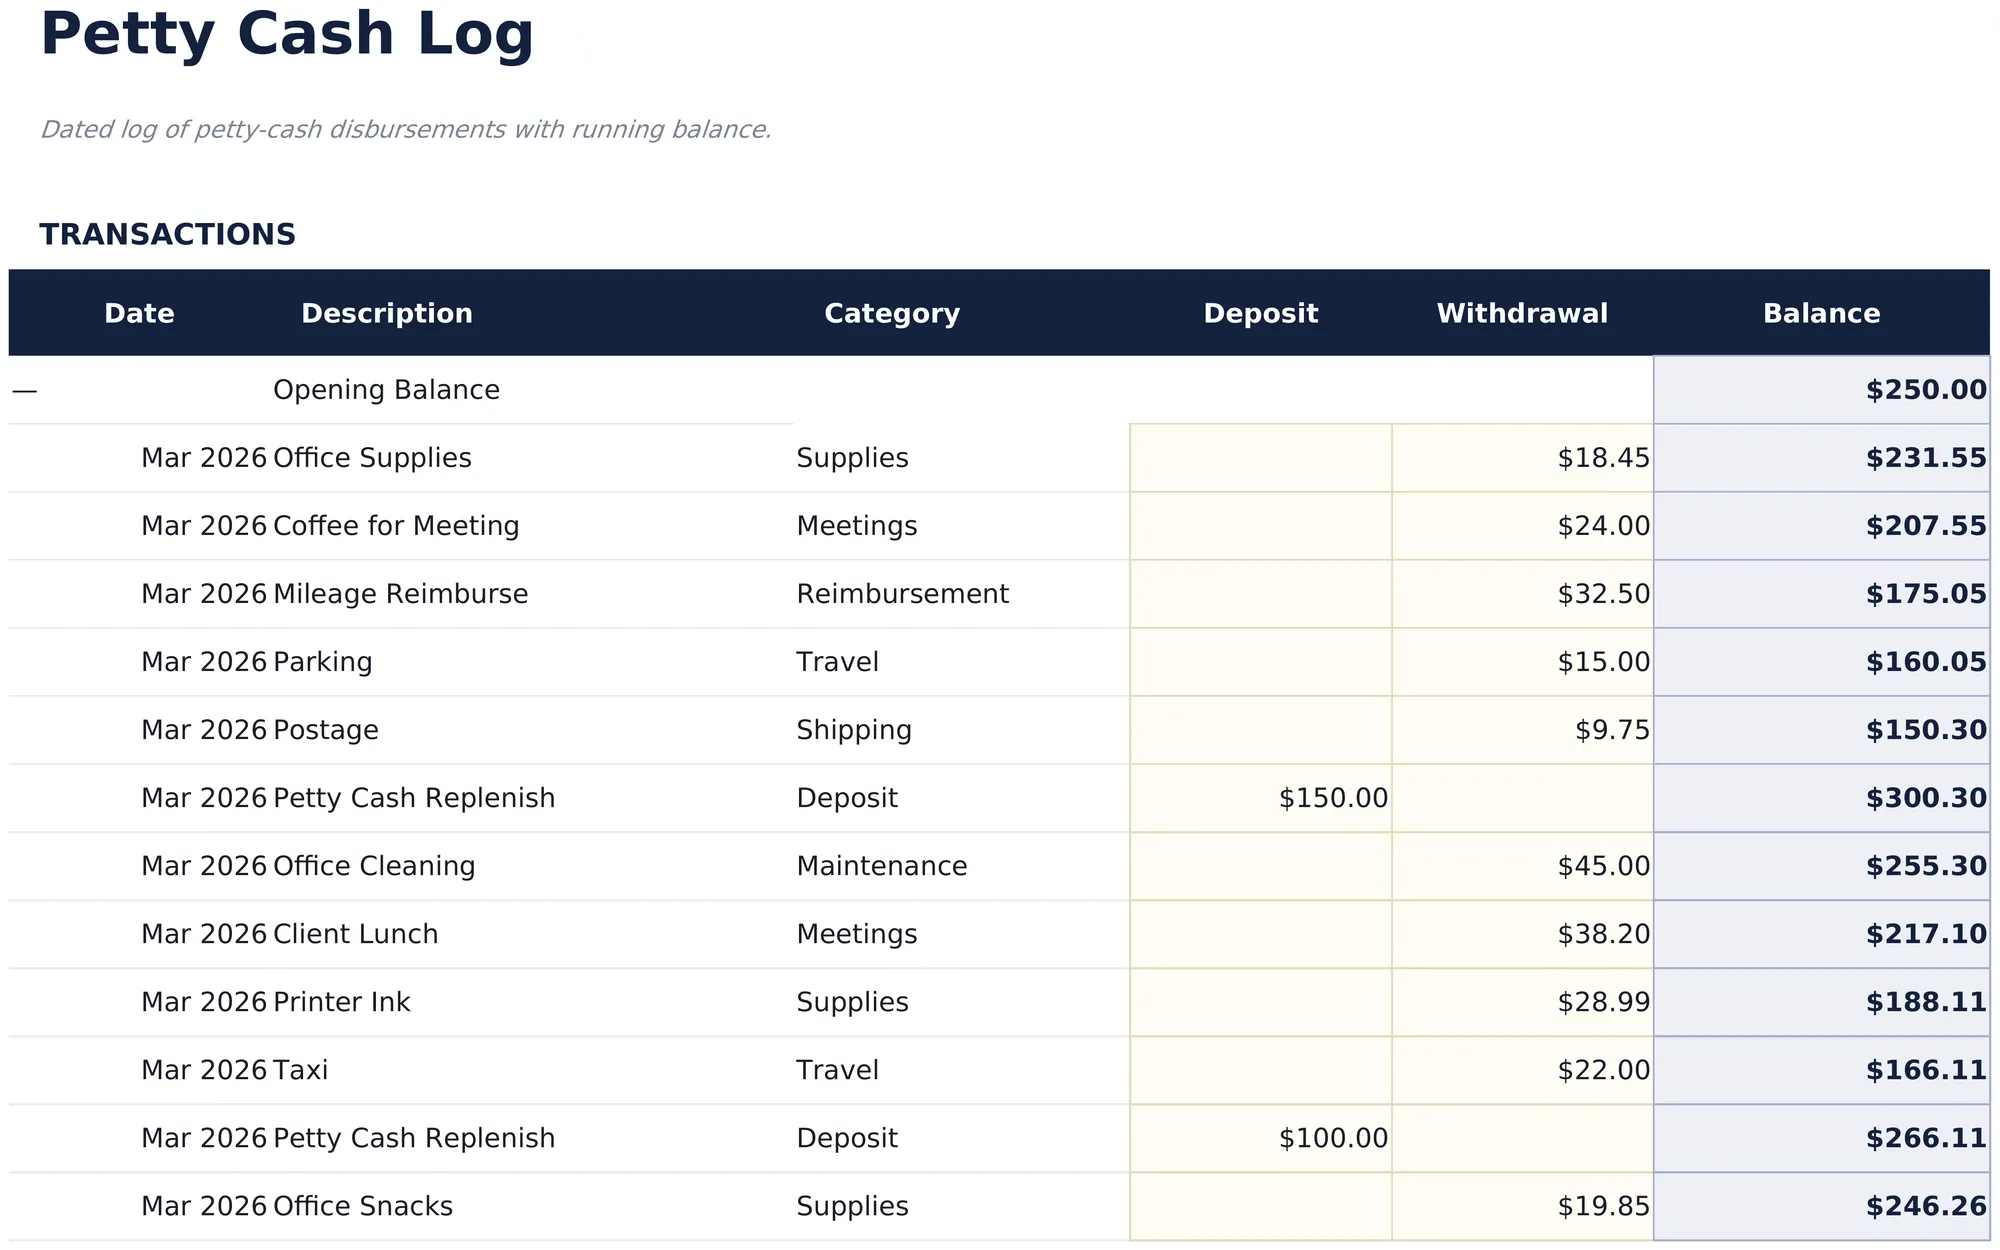This screenshot has height=1250, width=2000.
Task: Click the $207.55 balance cell
Action: 1822,526
